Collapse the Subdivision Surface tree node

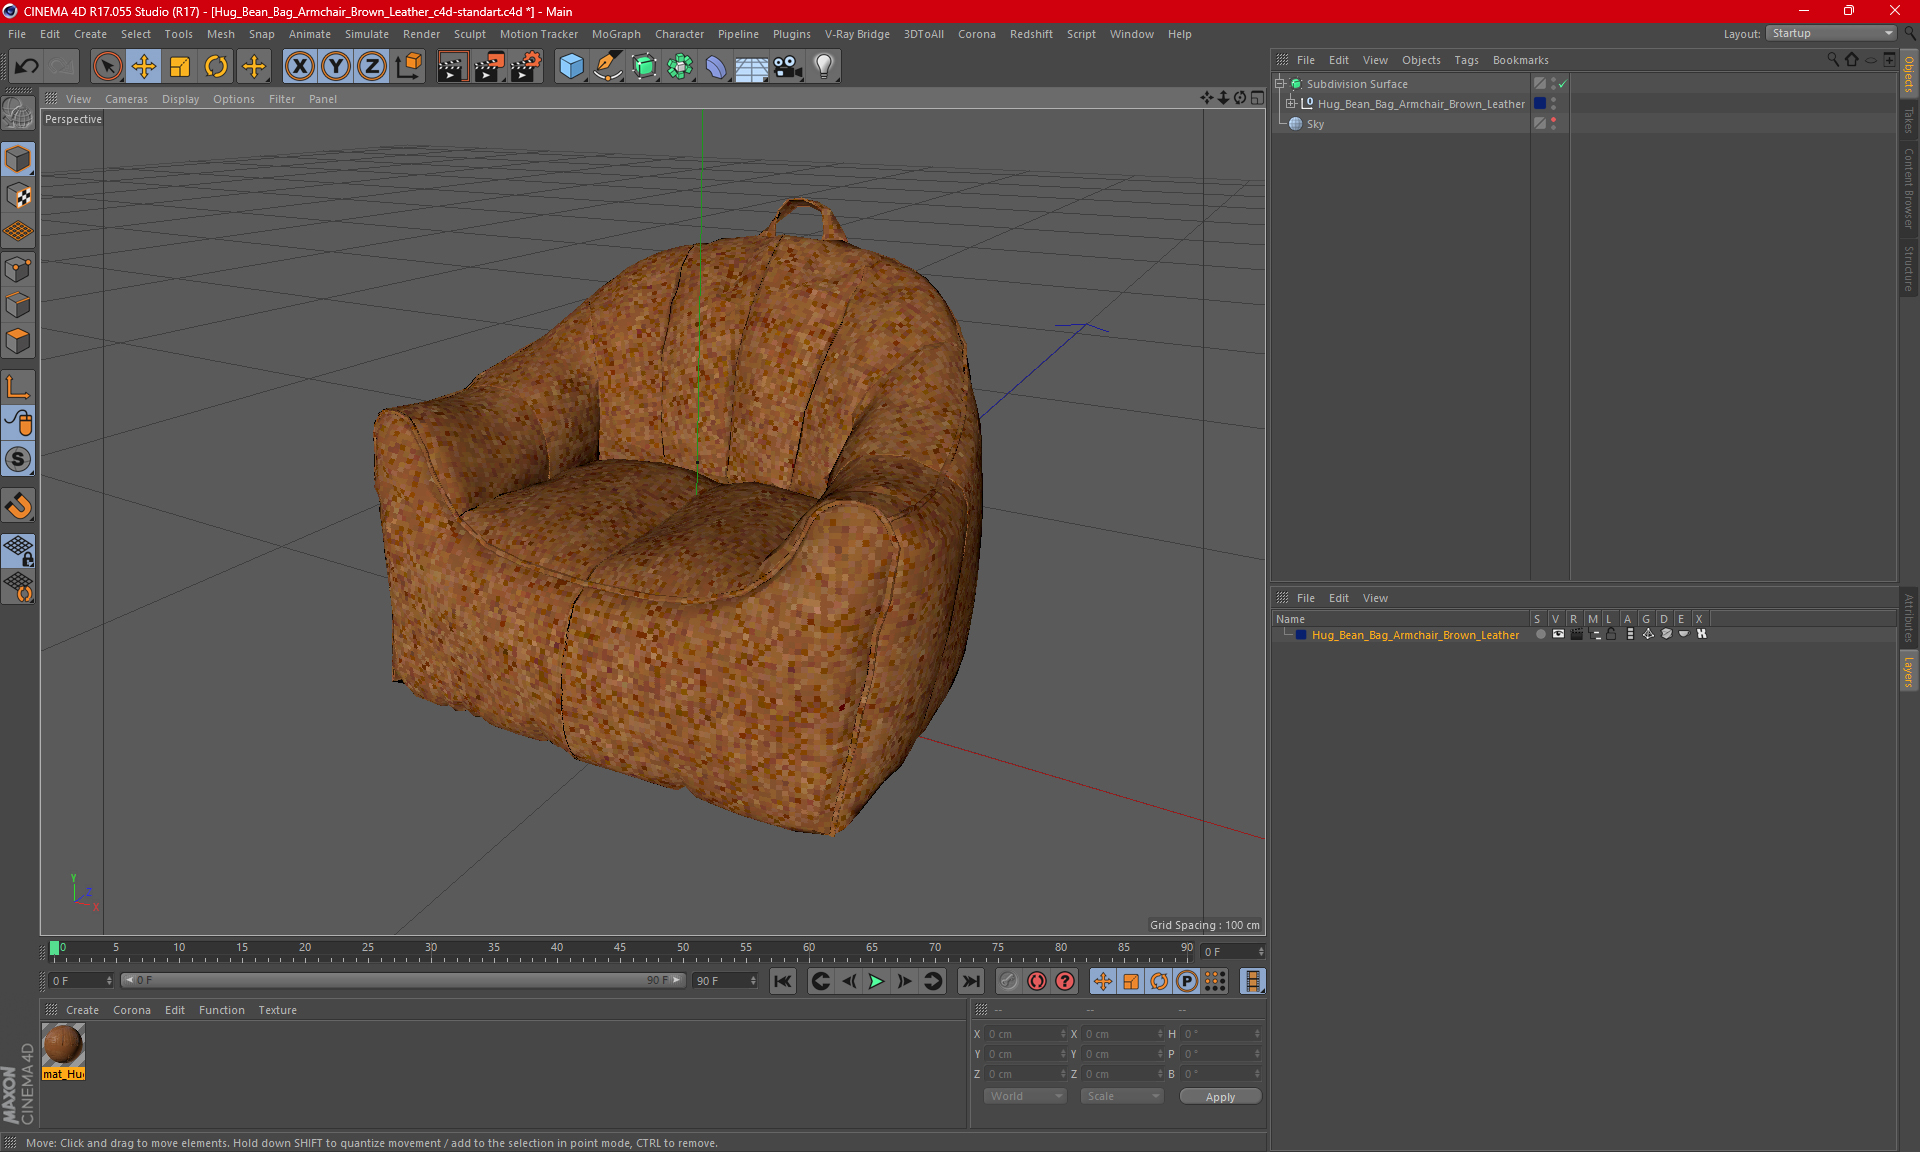1279,84
